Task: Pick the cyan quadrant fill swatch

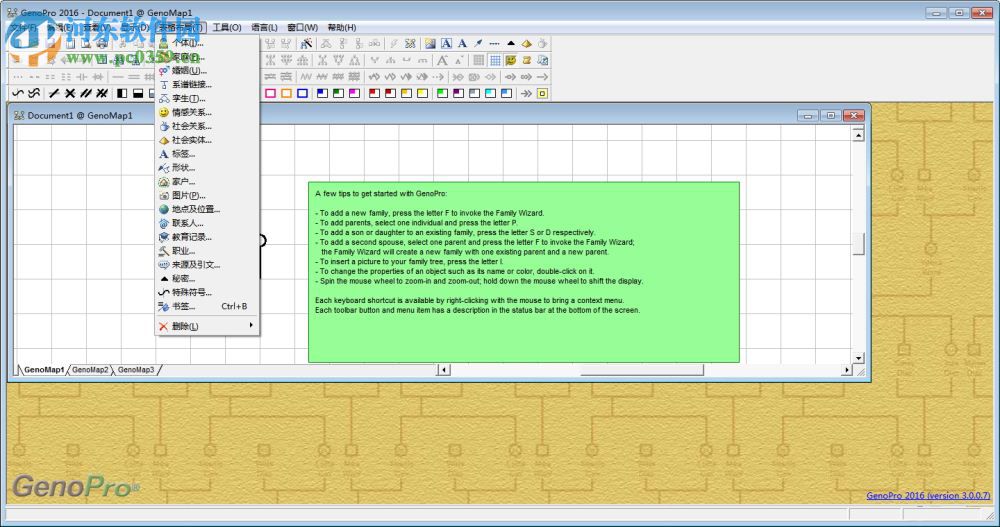Action: click(490, 93)
